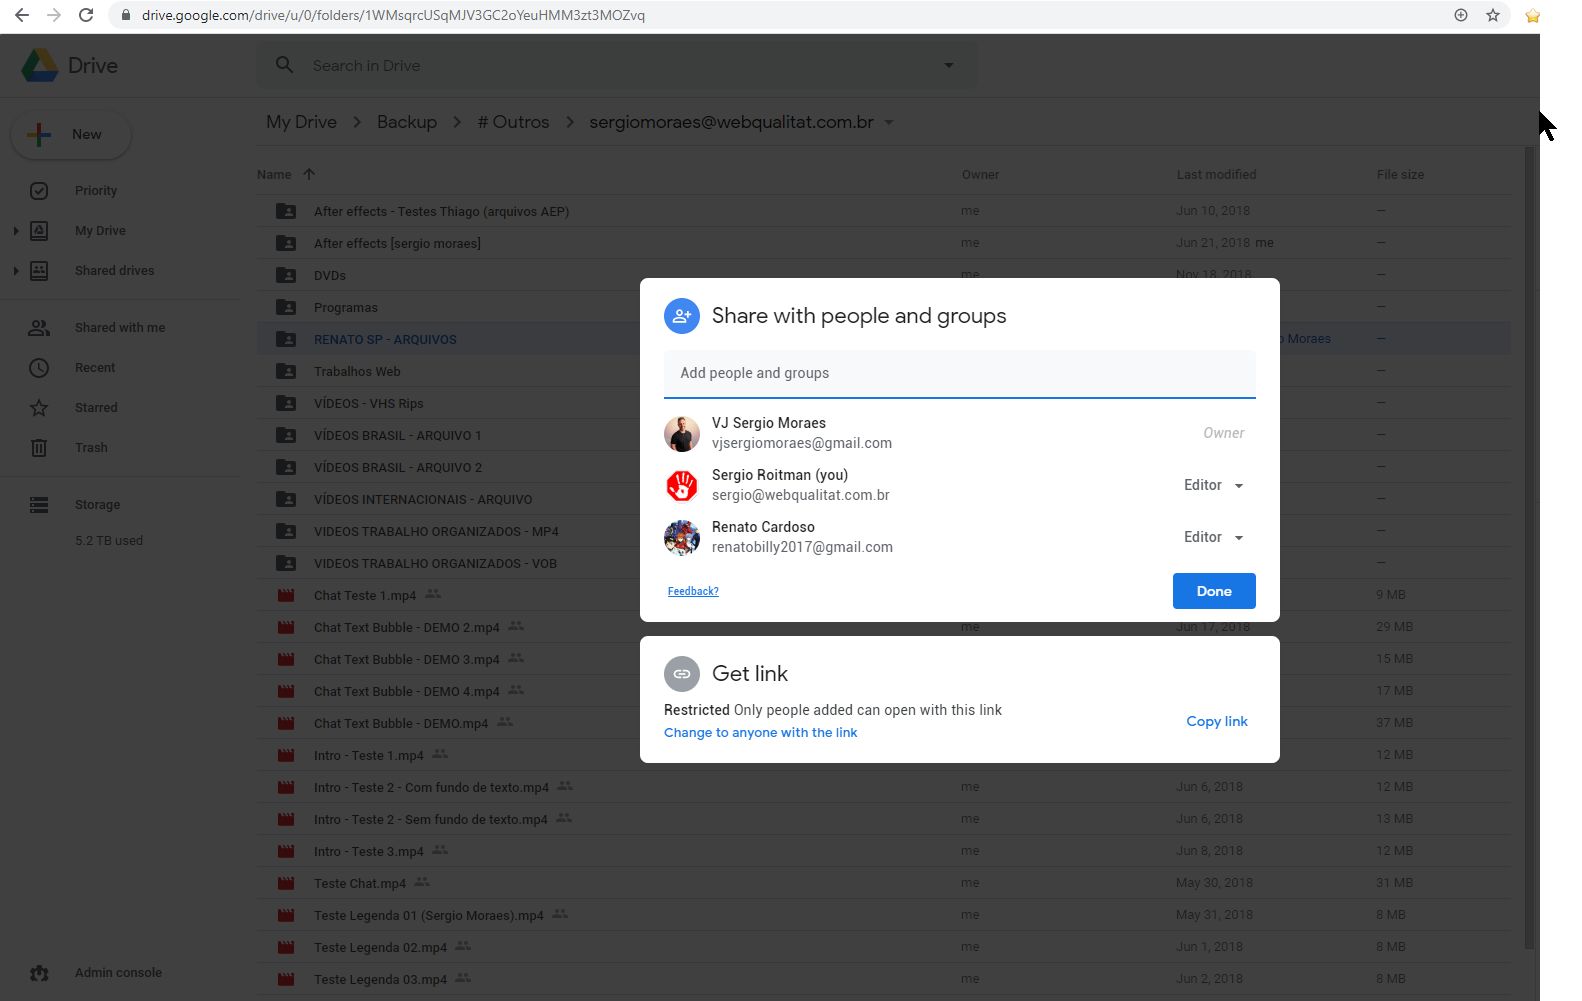This screenshot has width=1582, height=1001.
Task: Expand the My Drive tree arrow
Action: (15, 231)
